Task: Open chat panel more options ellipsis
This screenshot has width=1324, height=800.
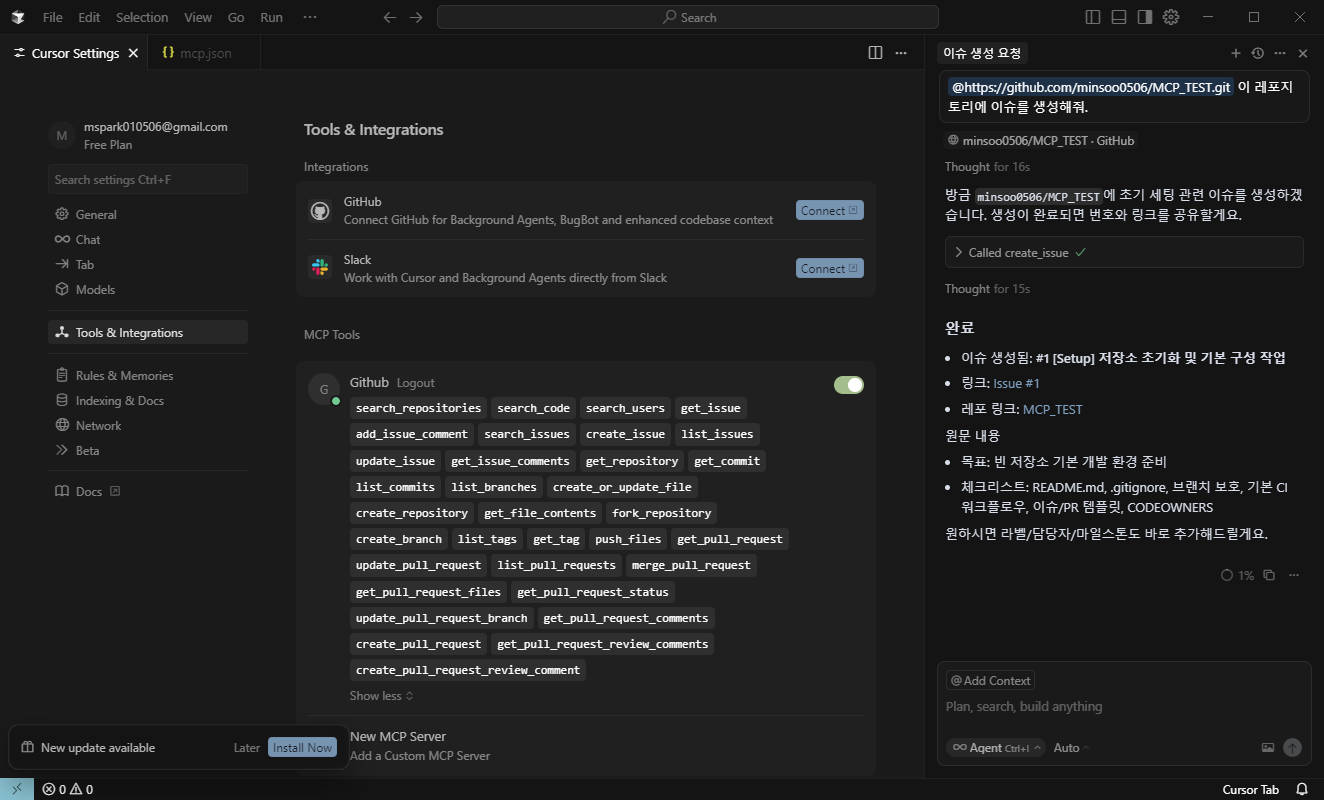Action: pyautogui.click(x=1280, y=53)
